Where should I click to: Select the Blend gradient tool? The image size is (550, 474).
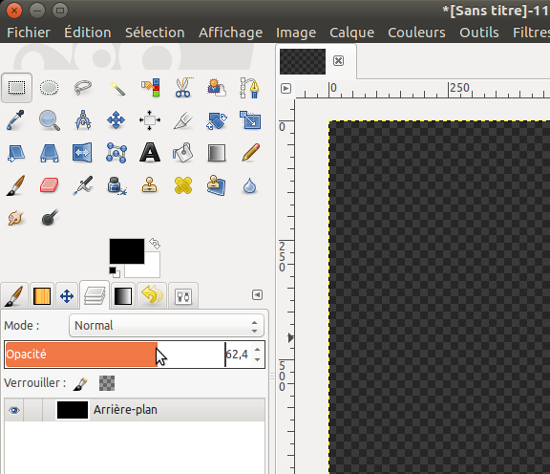pyautogui.click(x=216, y=153)
